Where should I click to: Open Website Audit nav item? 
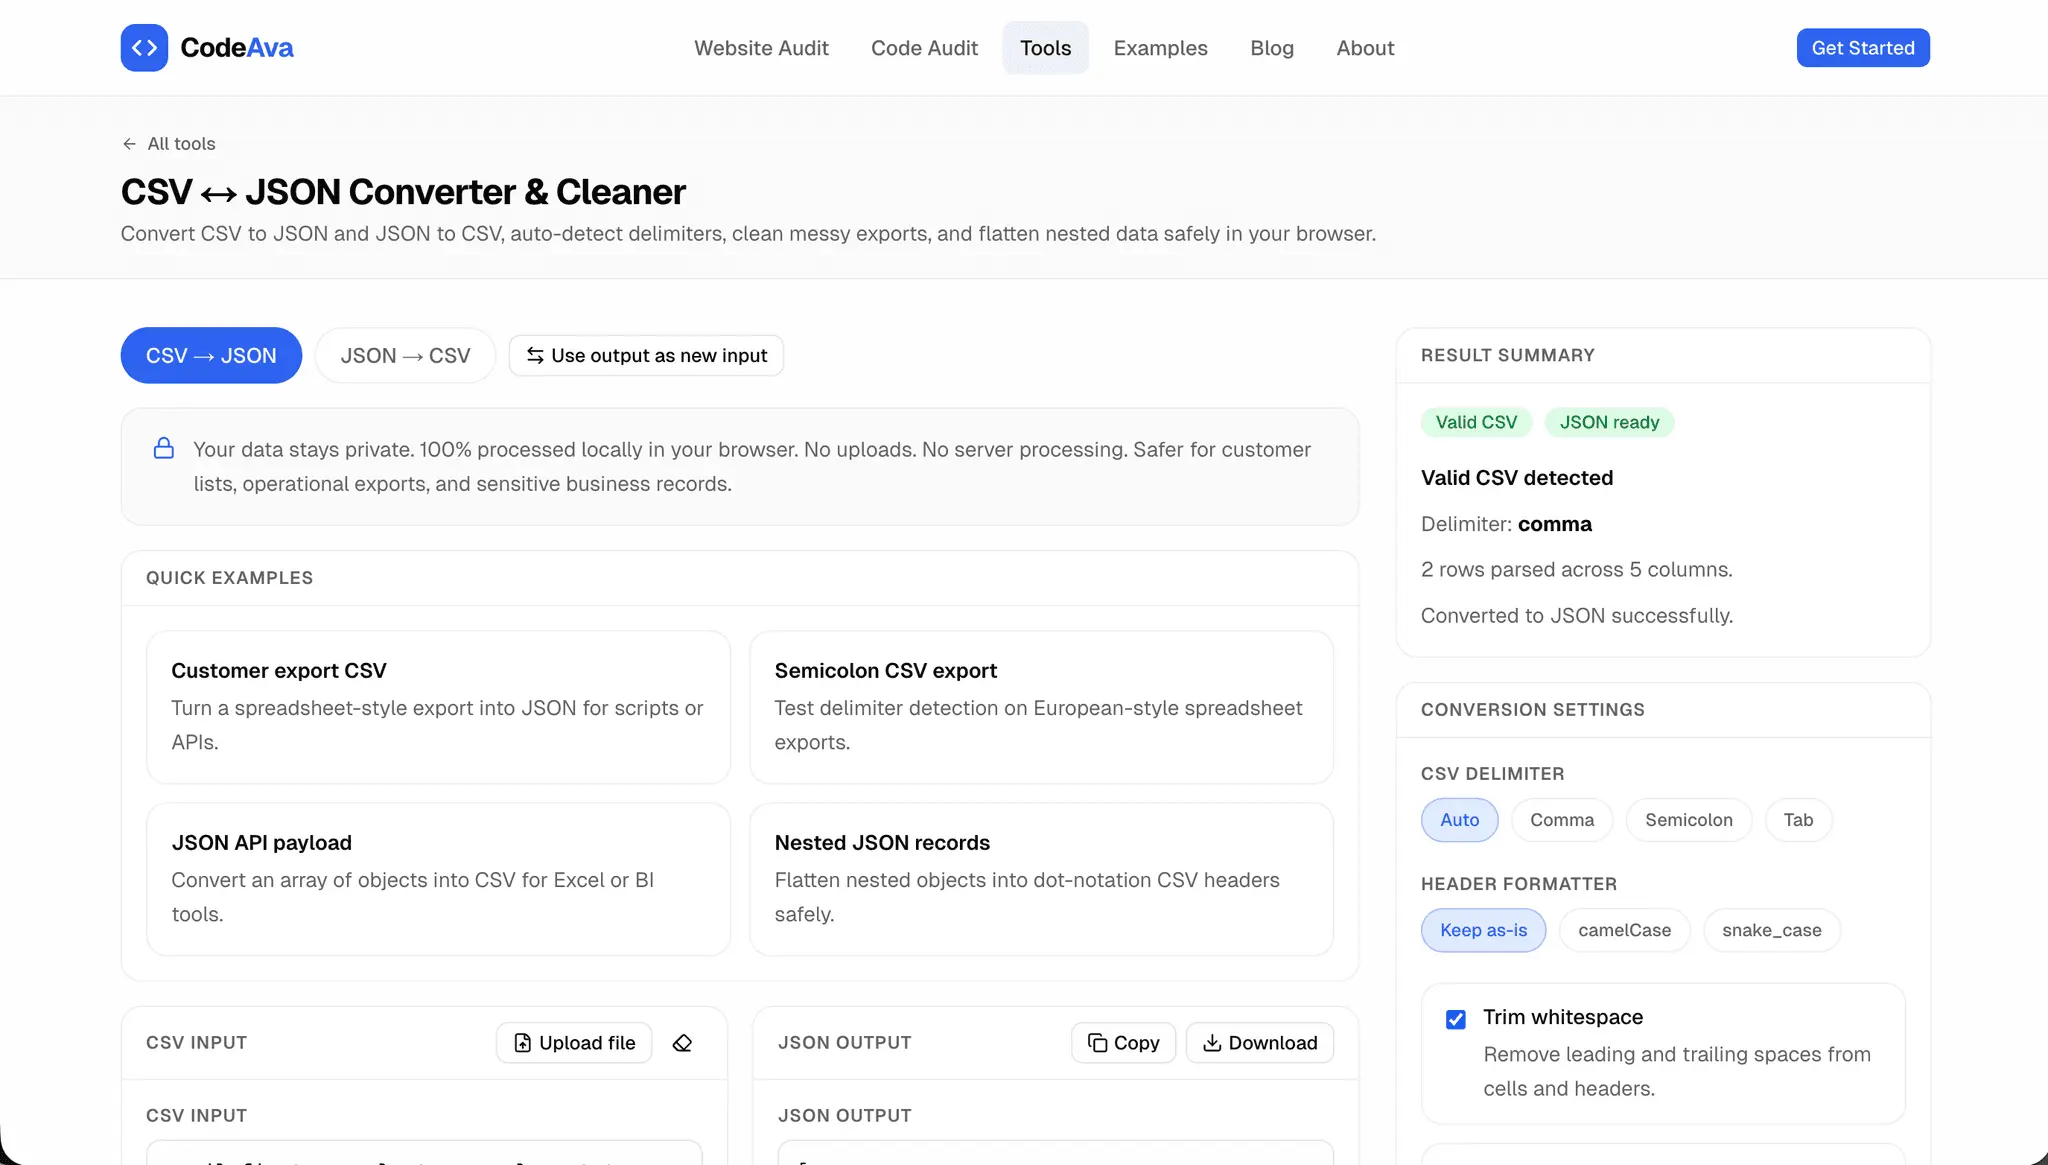pos(761,48)
